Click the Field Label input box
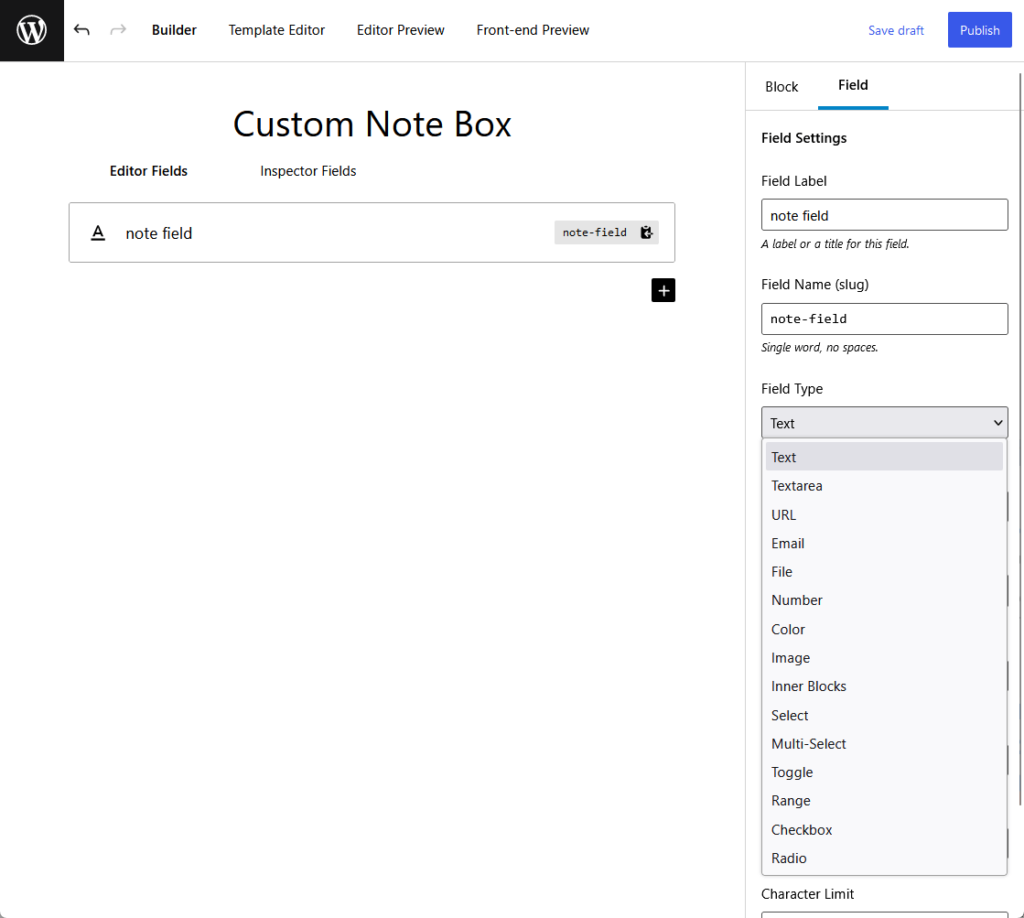The image size is (1024, 918). pos(884,215)
